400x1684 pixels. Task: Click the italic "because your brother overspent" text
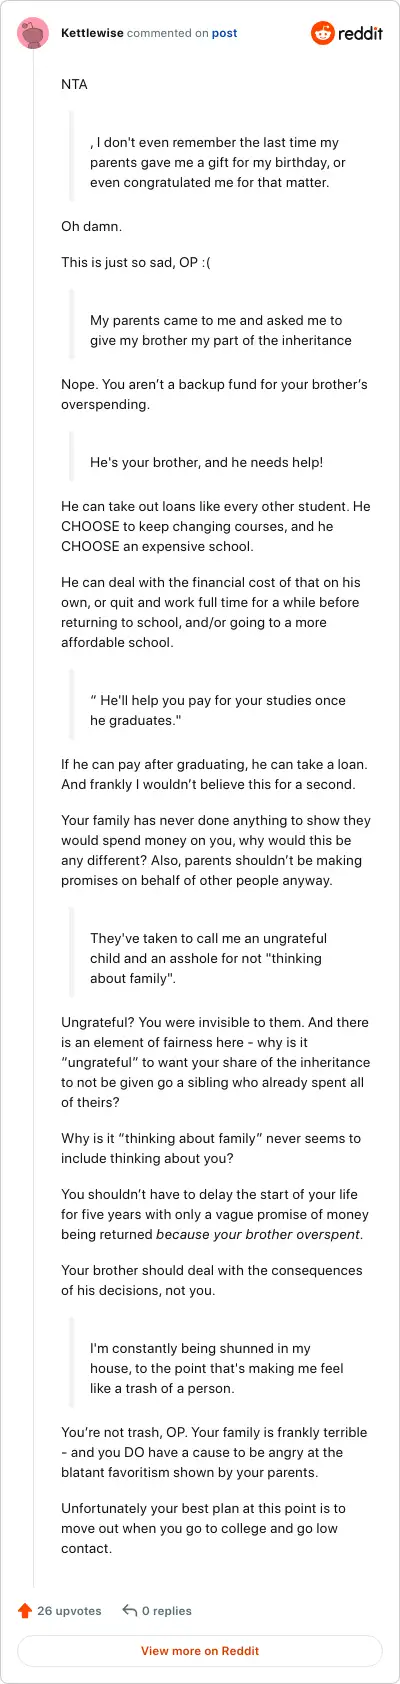point(258,1234)
